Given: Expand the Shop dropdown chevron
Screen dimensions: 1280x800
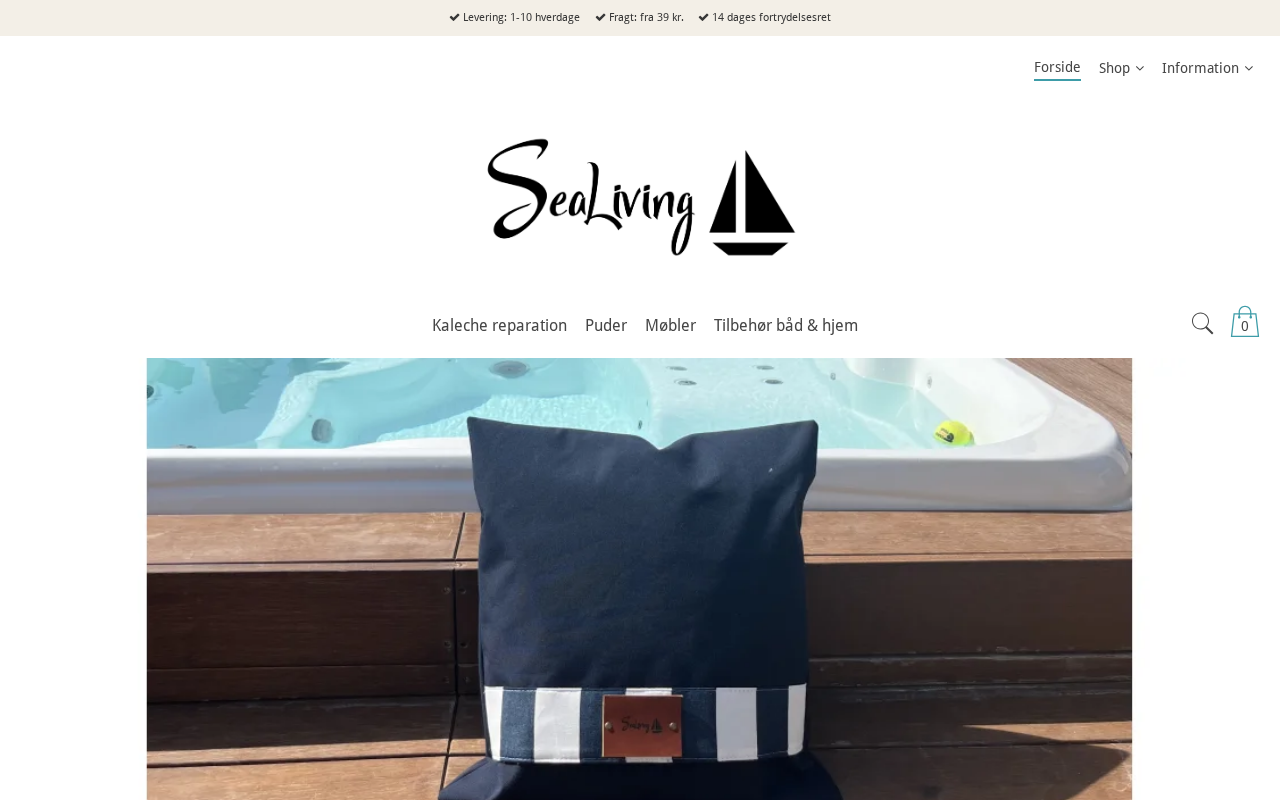Looking at the screenshot, I should 1140,68.
